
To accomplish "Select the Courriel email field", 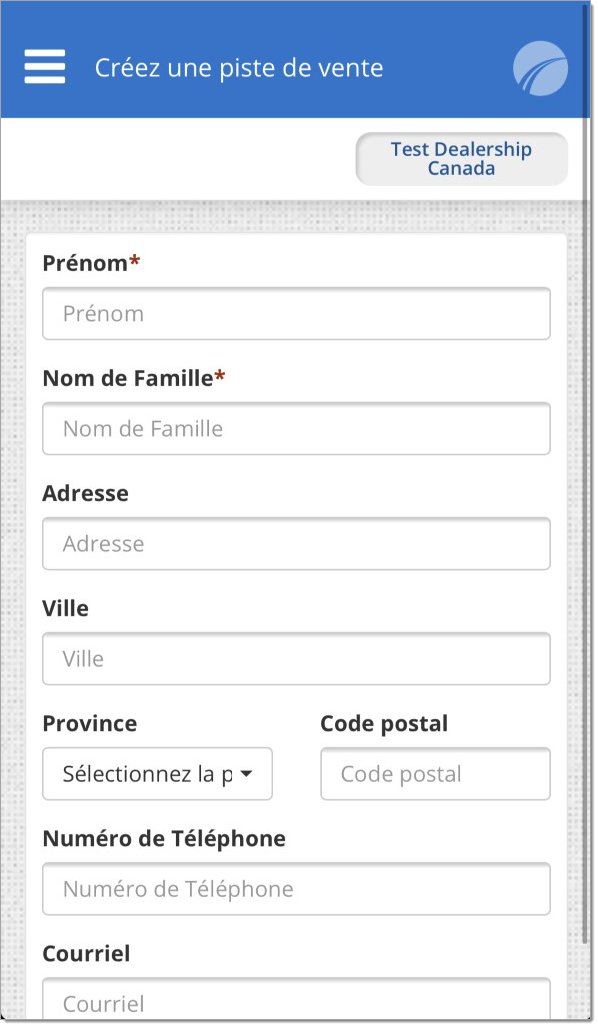I will (x=296, y=1000).
